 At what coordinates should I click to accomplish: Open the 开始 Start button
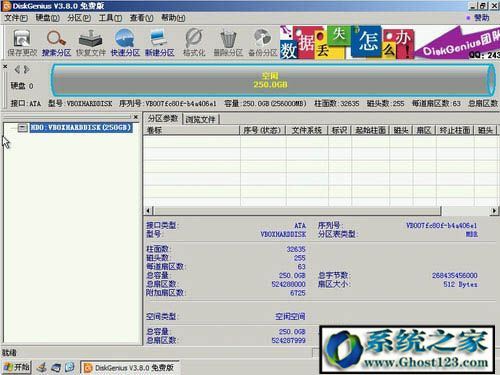[x=17, y=367]
